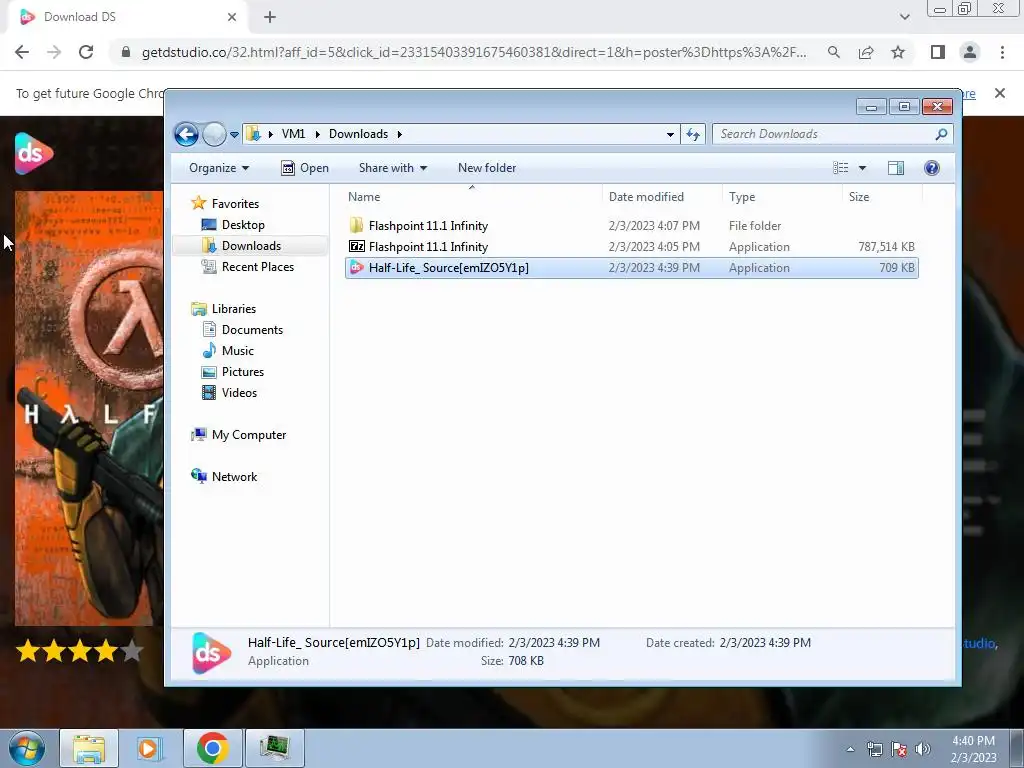
Task: Switch to the Download DS tab
Action: (127, 17)
